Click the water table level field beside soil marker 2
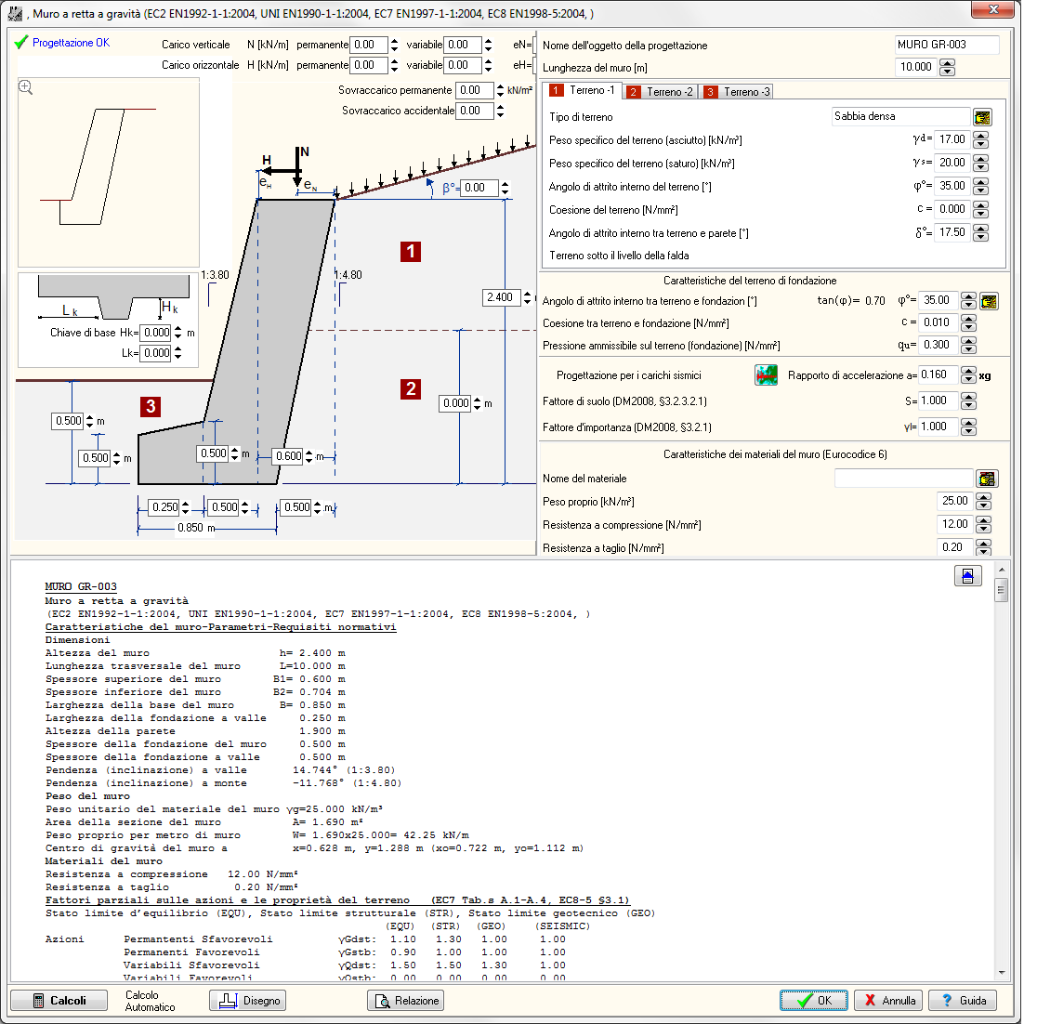 (455, 403)
